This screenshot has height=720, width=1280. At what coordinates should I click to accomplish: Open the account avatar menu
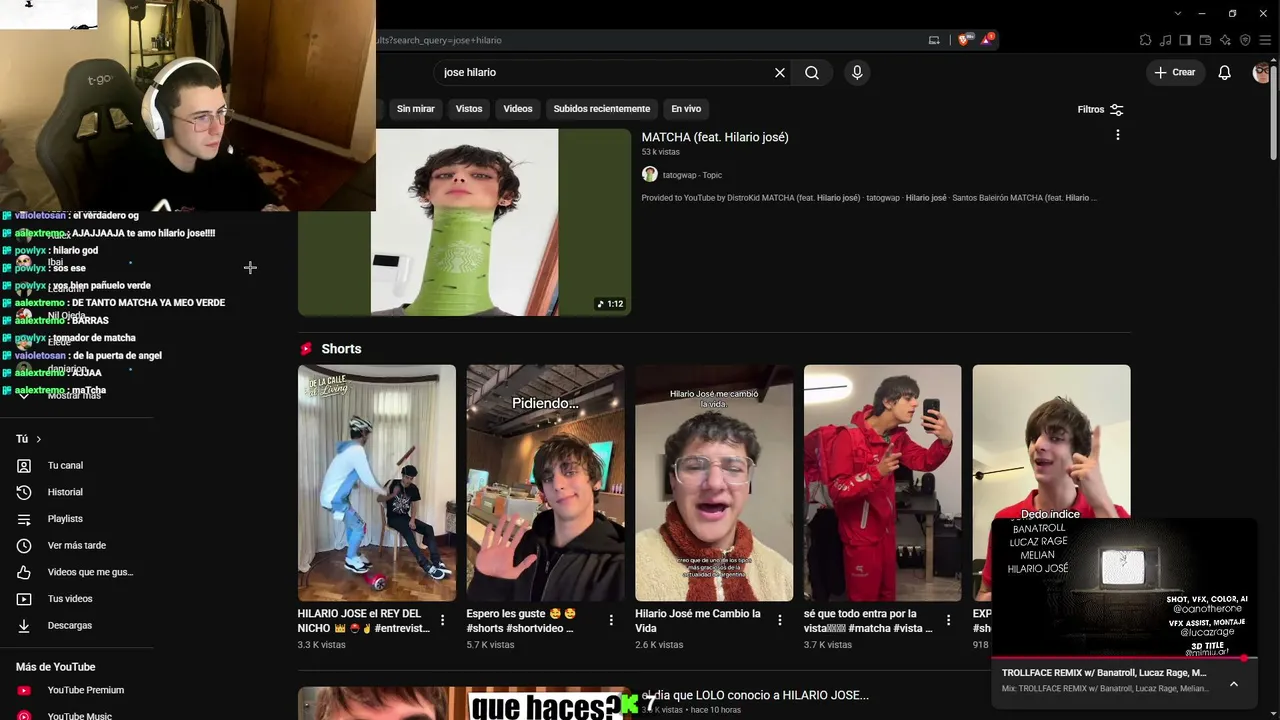coord(1263,73)
